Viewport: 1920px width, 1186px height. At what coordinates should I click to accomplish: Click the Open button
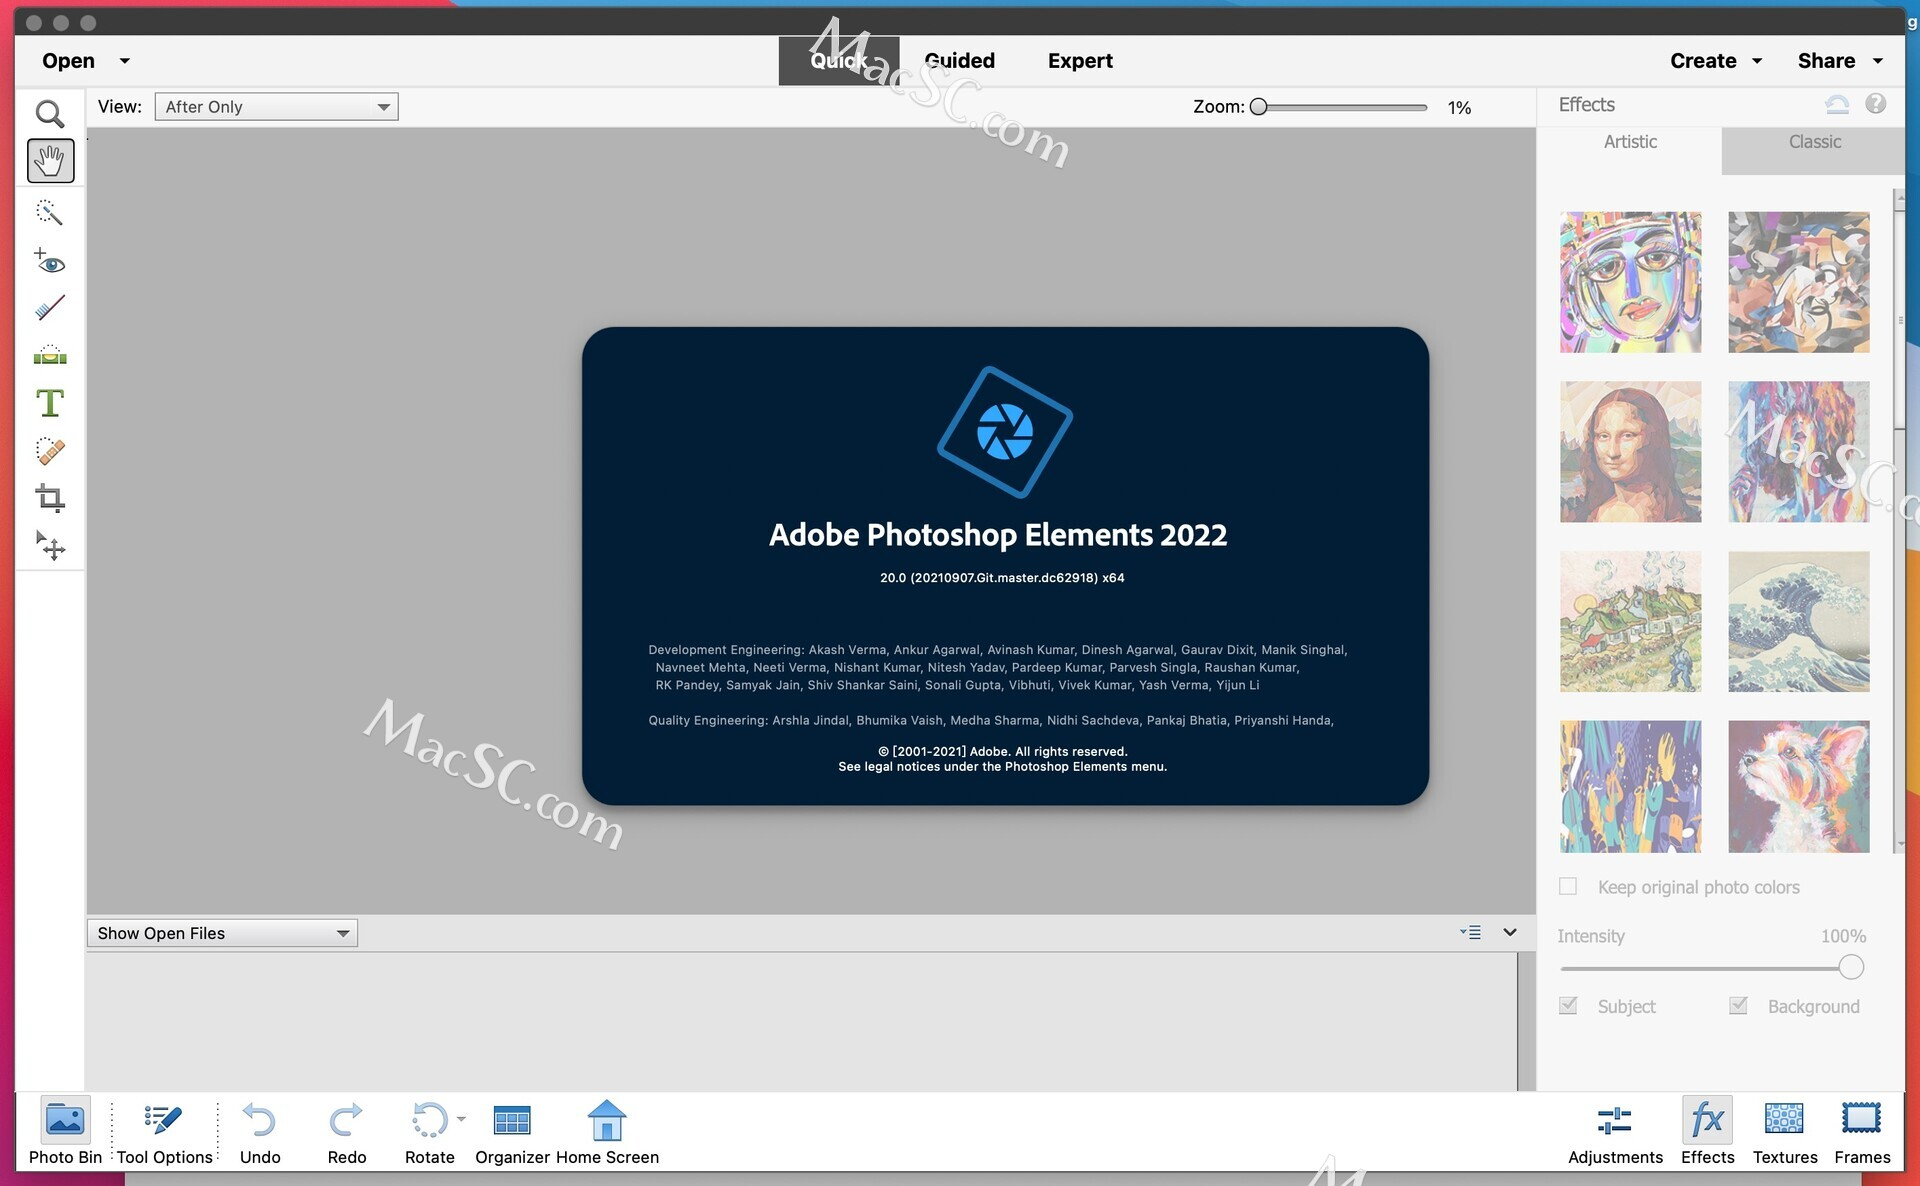pyautogui.click(x=68, y=61)
